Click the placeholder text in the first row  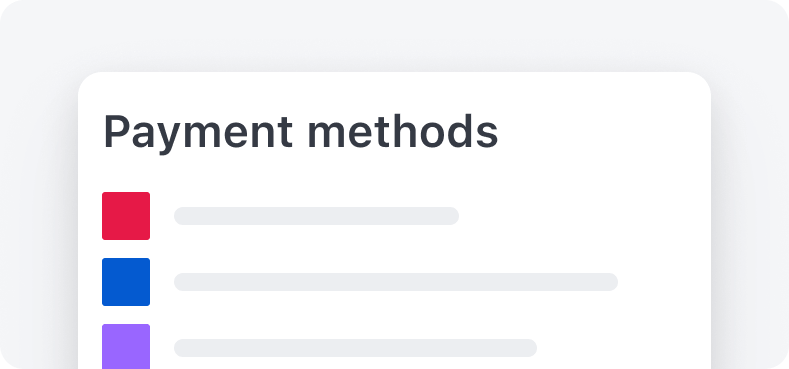click(317, 216)
